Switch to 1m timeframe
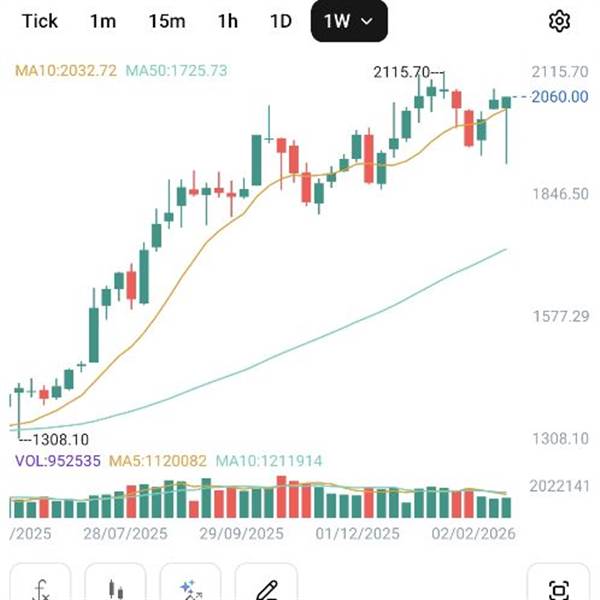Viewport: 600px width, 600px height. 102,21
